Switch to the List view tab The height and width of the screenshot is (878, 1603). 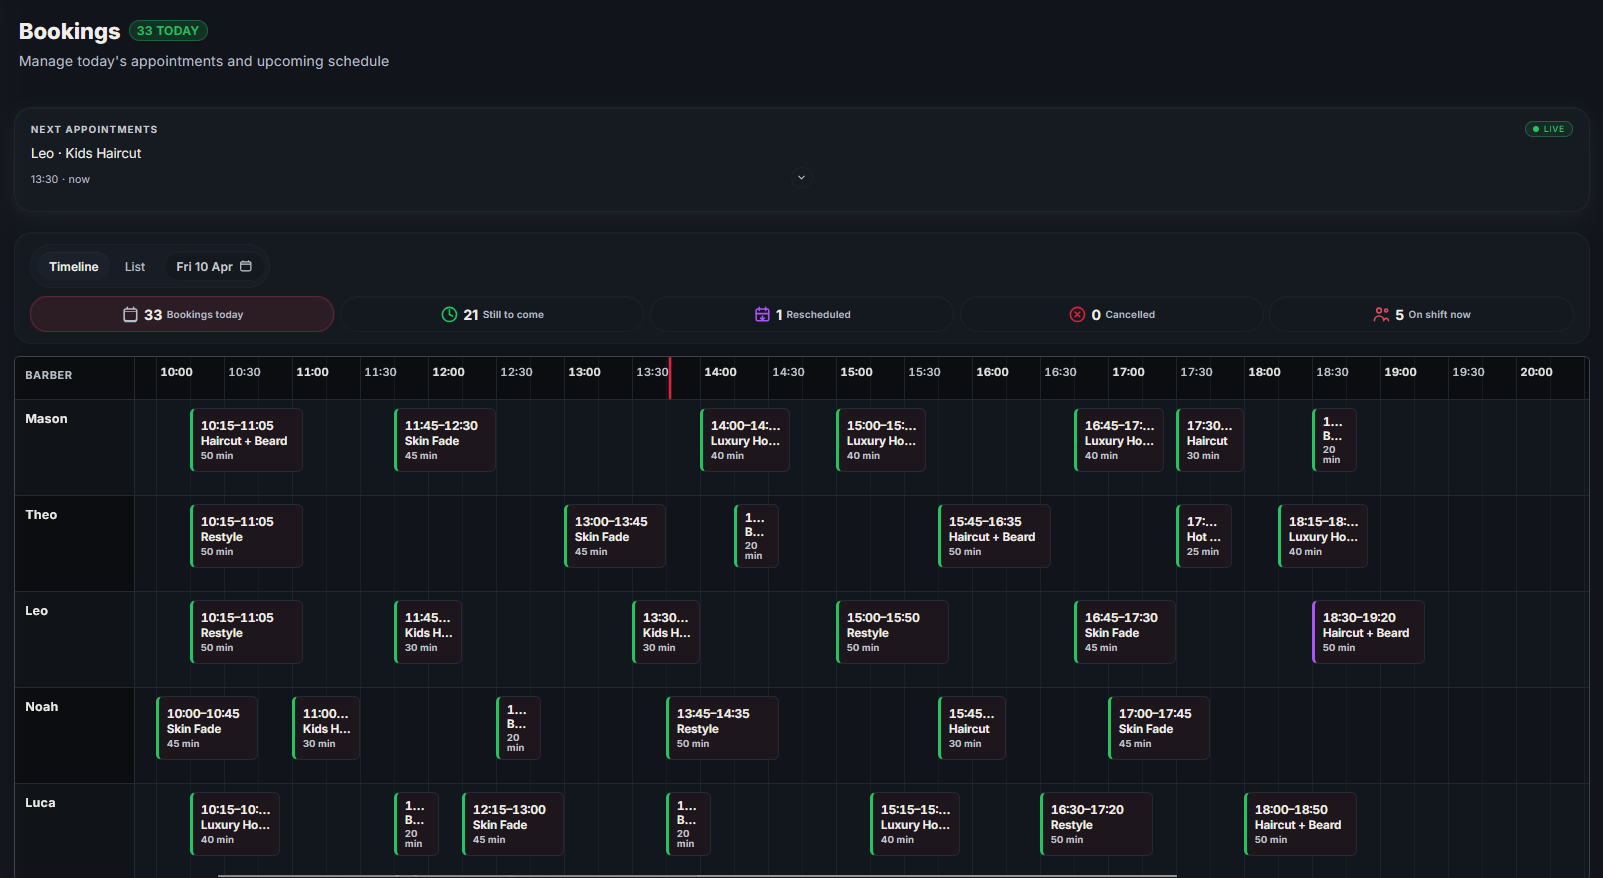(135, 267)
